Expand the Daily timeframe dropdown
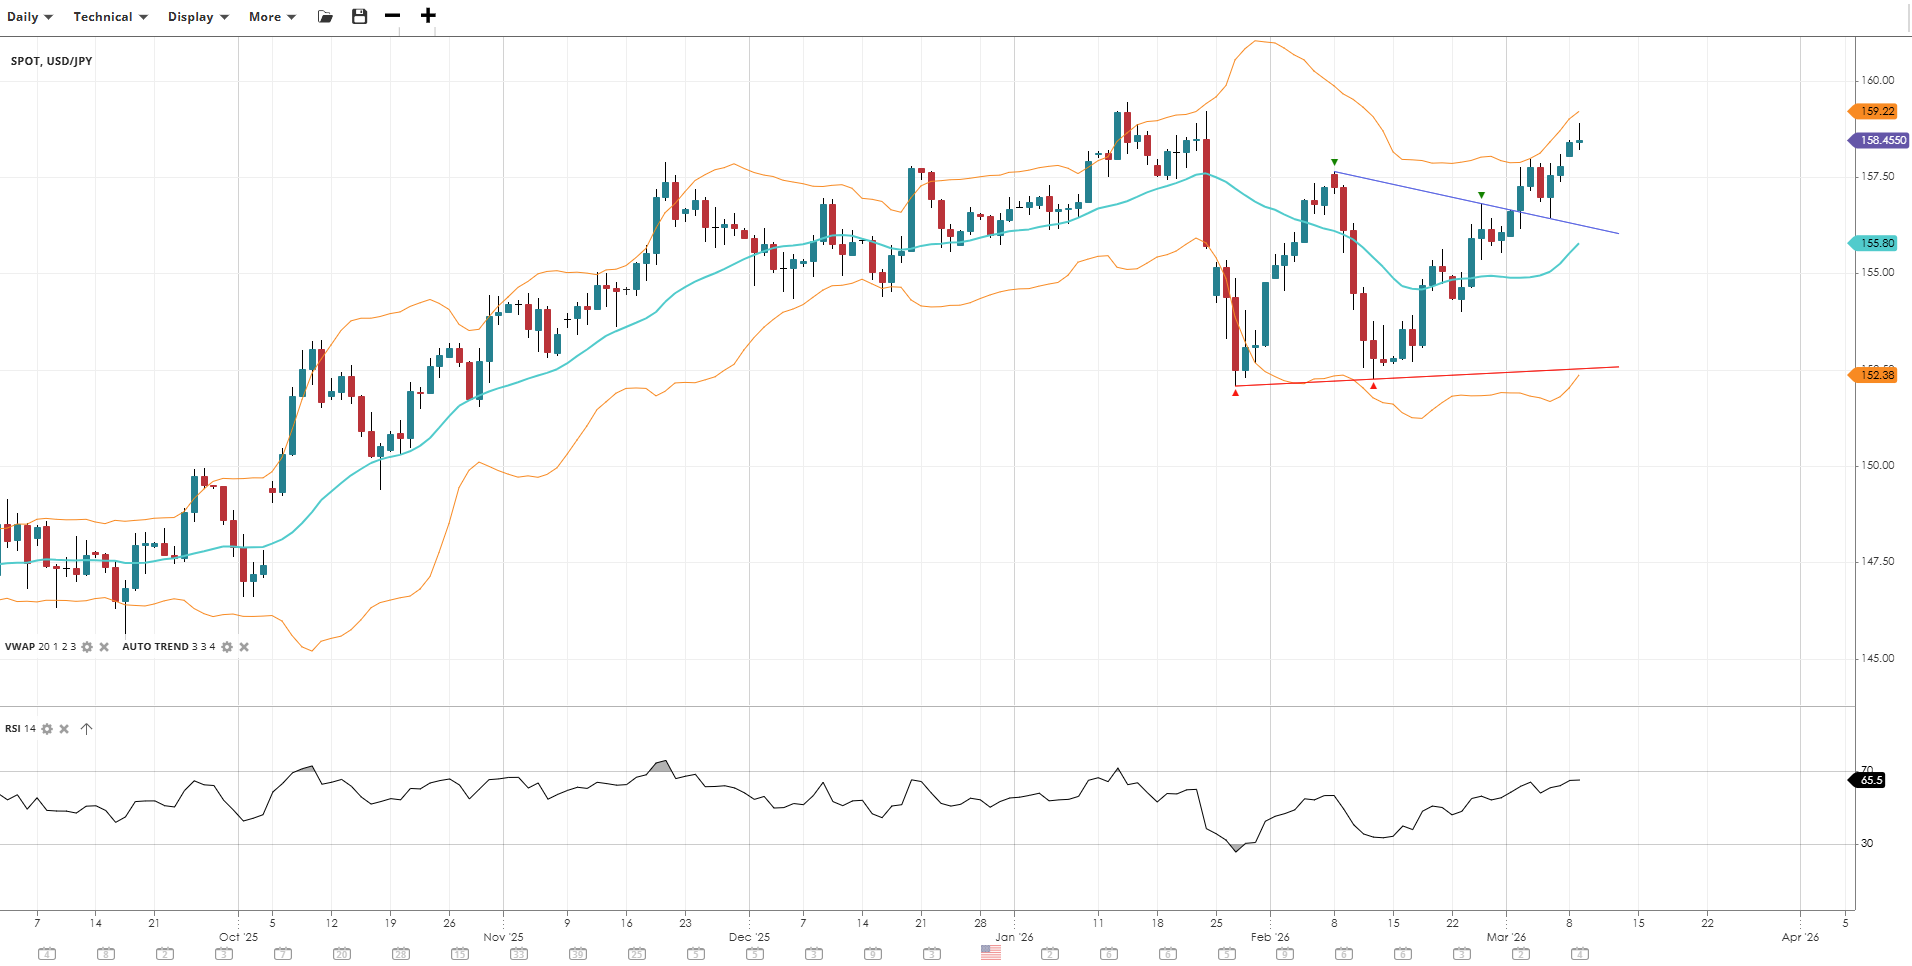The height and width of the screenshot is (966, 1912). [x=29, y=17]
